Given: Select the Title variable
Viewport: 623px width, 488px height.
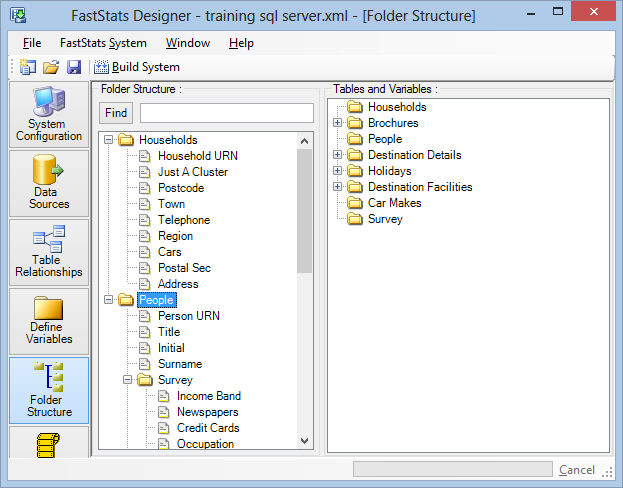Looking at the screenshot, I should point(169,332).
